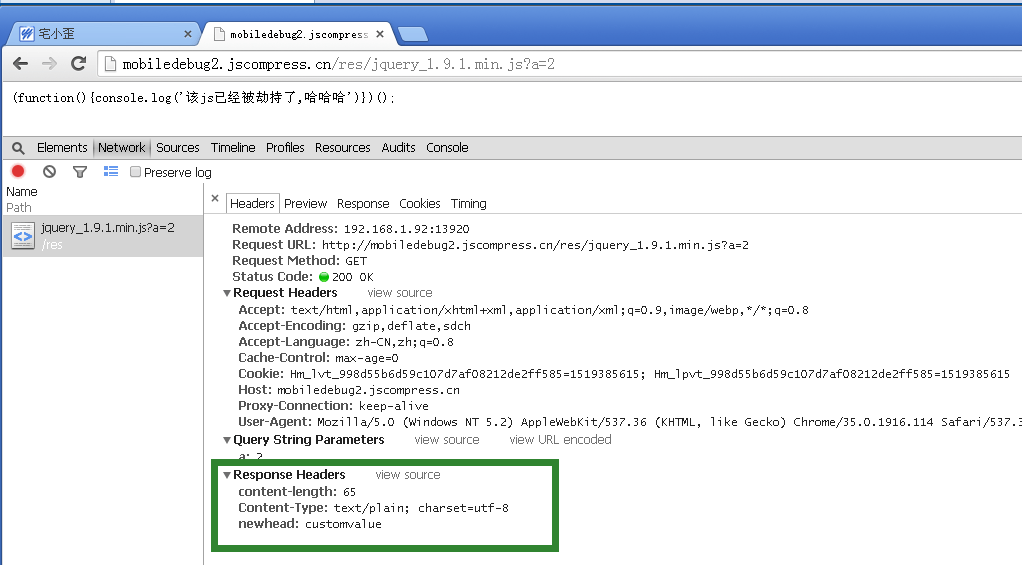Click the DevTools search magnifier icon
Viewport: 1022px width, 565px height.
pyautogui.click(x=18, y=148)
